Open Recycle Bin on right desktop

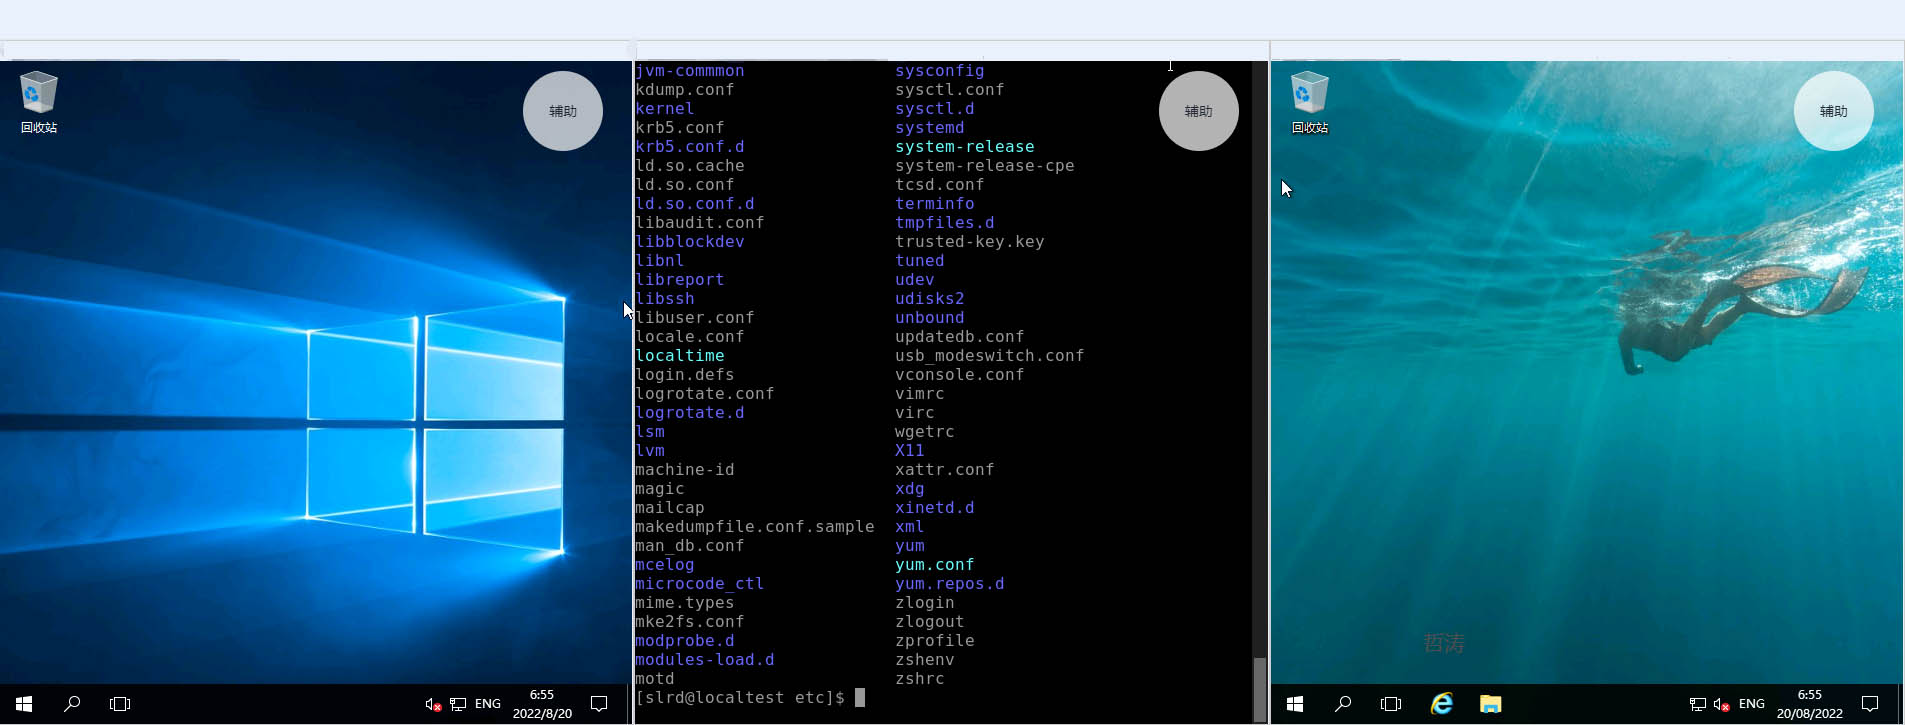coord(1309,102)
